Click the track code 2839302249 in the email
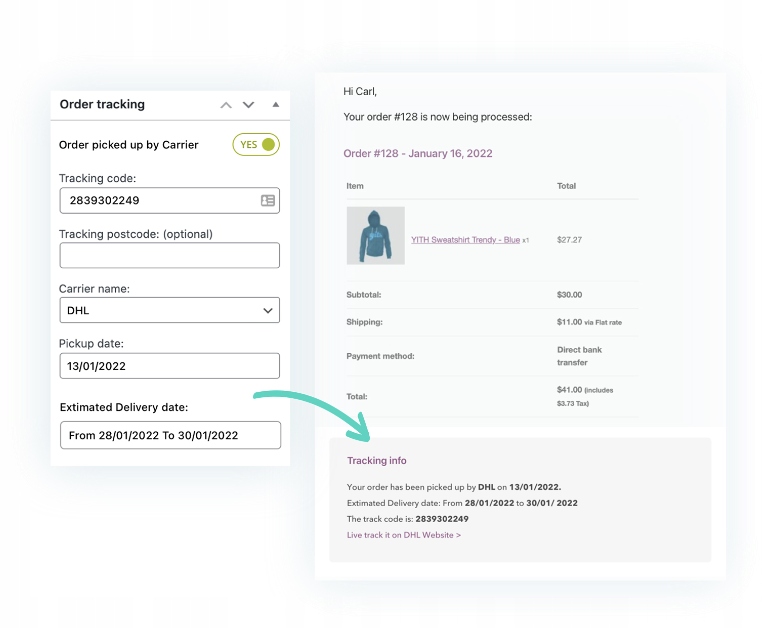Screen dimensions: 762x628 442,519
